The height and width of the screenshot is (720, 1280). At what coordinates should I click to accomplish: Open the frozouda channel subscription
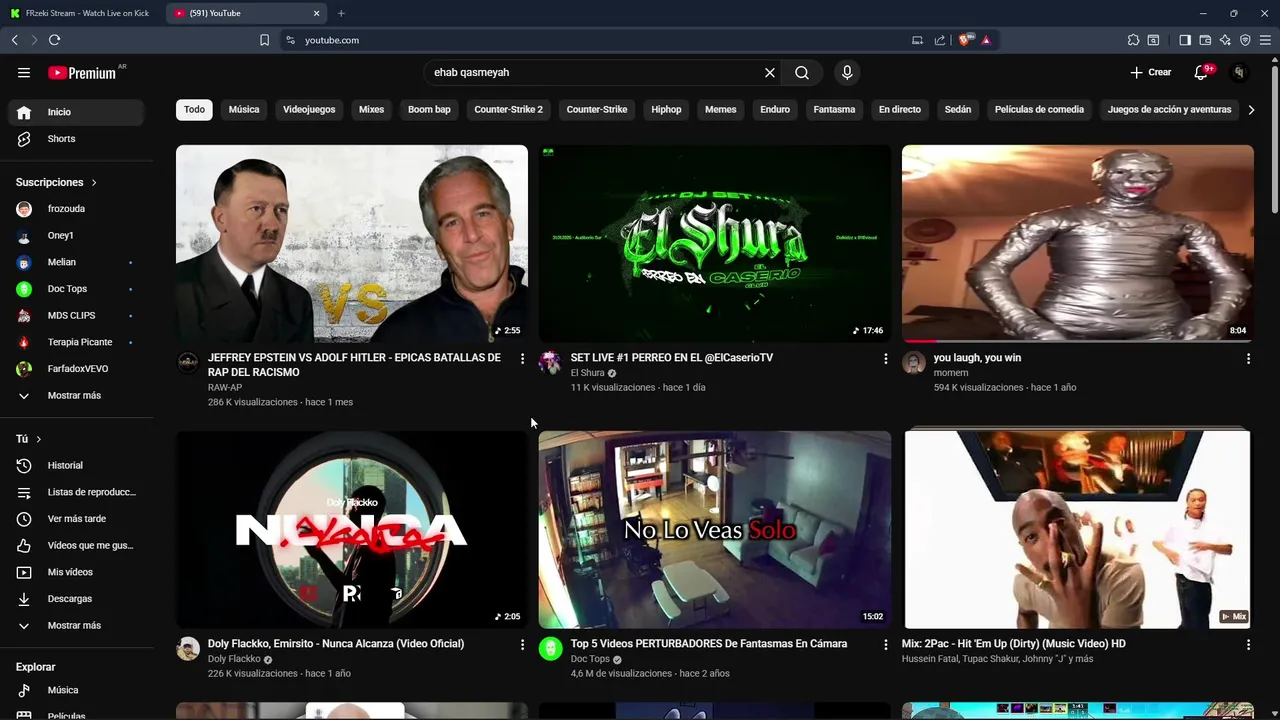[x=77, y=209]
